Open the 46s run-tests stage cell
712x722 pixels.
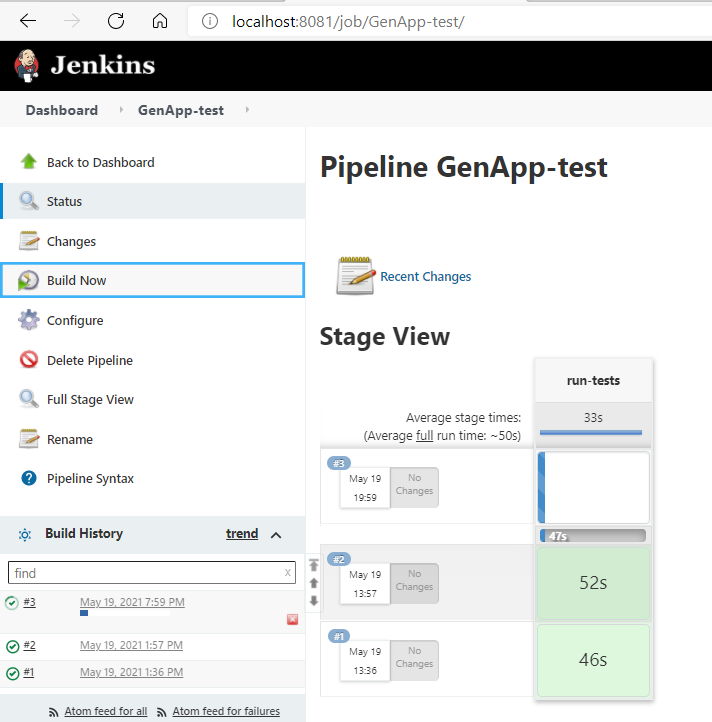tap(593, 660)
